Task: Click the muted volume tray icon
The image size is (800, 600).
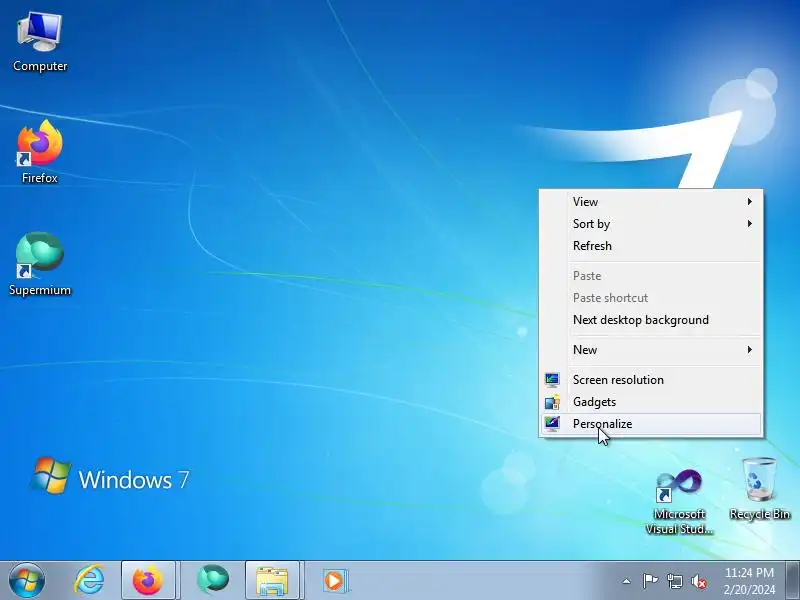Action: (699, 581)
